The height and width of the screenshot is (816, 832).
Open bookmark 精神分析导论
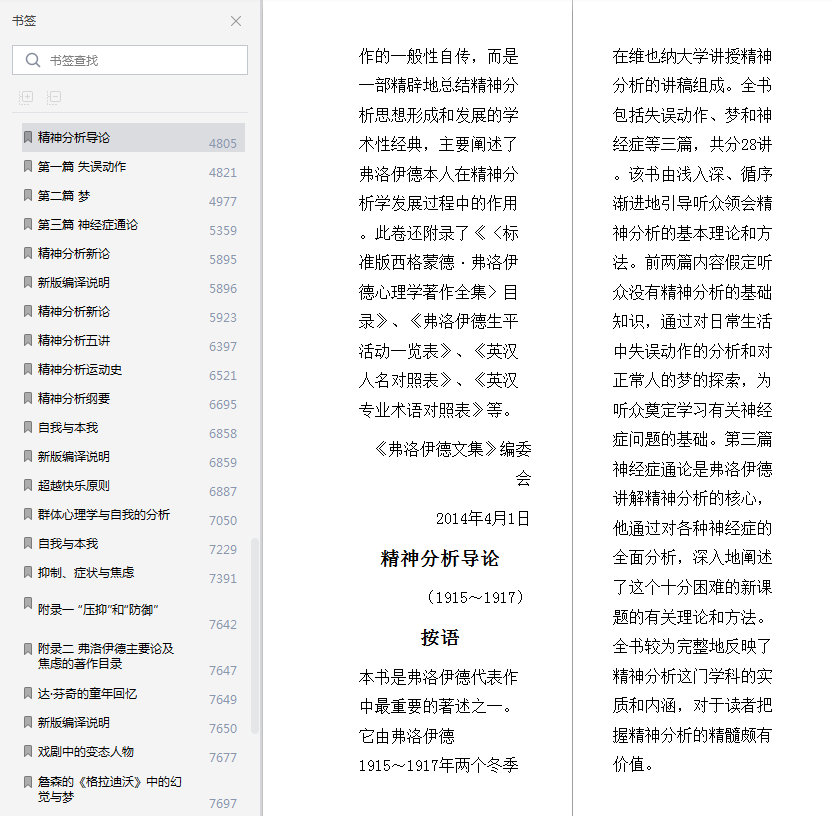pyautogui.click(x=133, y=138)
